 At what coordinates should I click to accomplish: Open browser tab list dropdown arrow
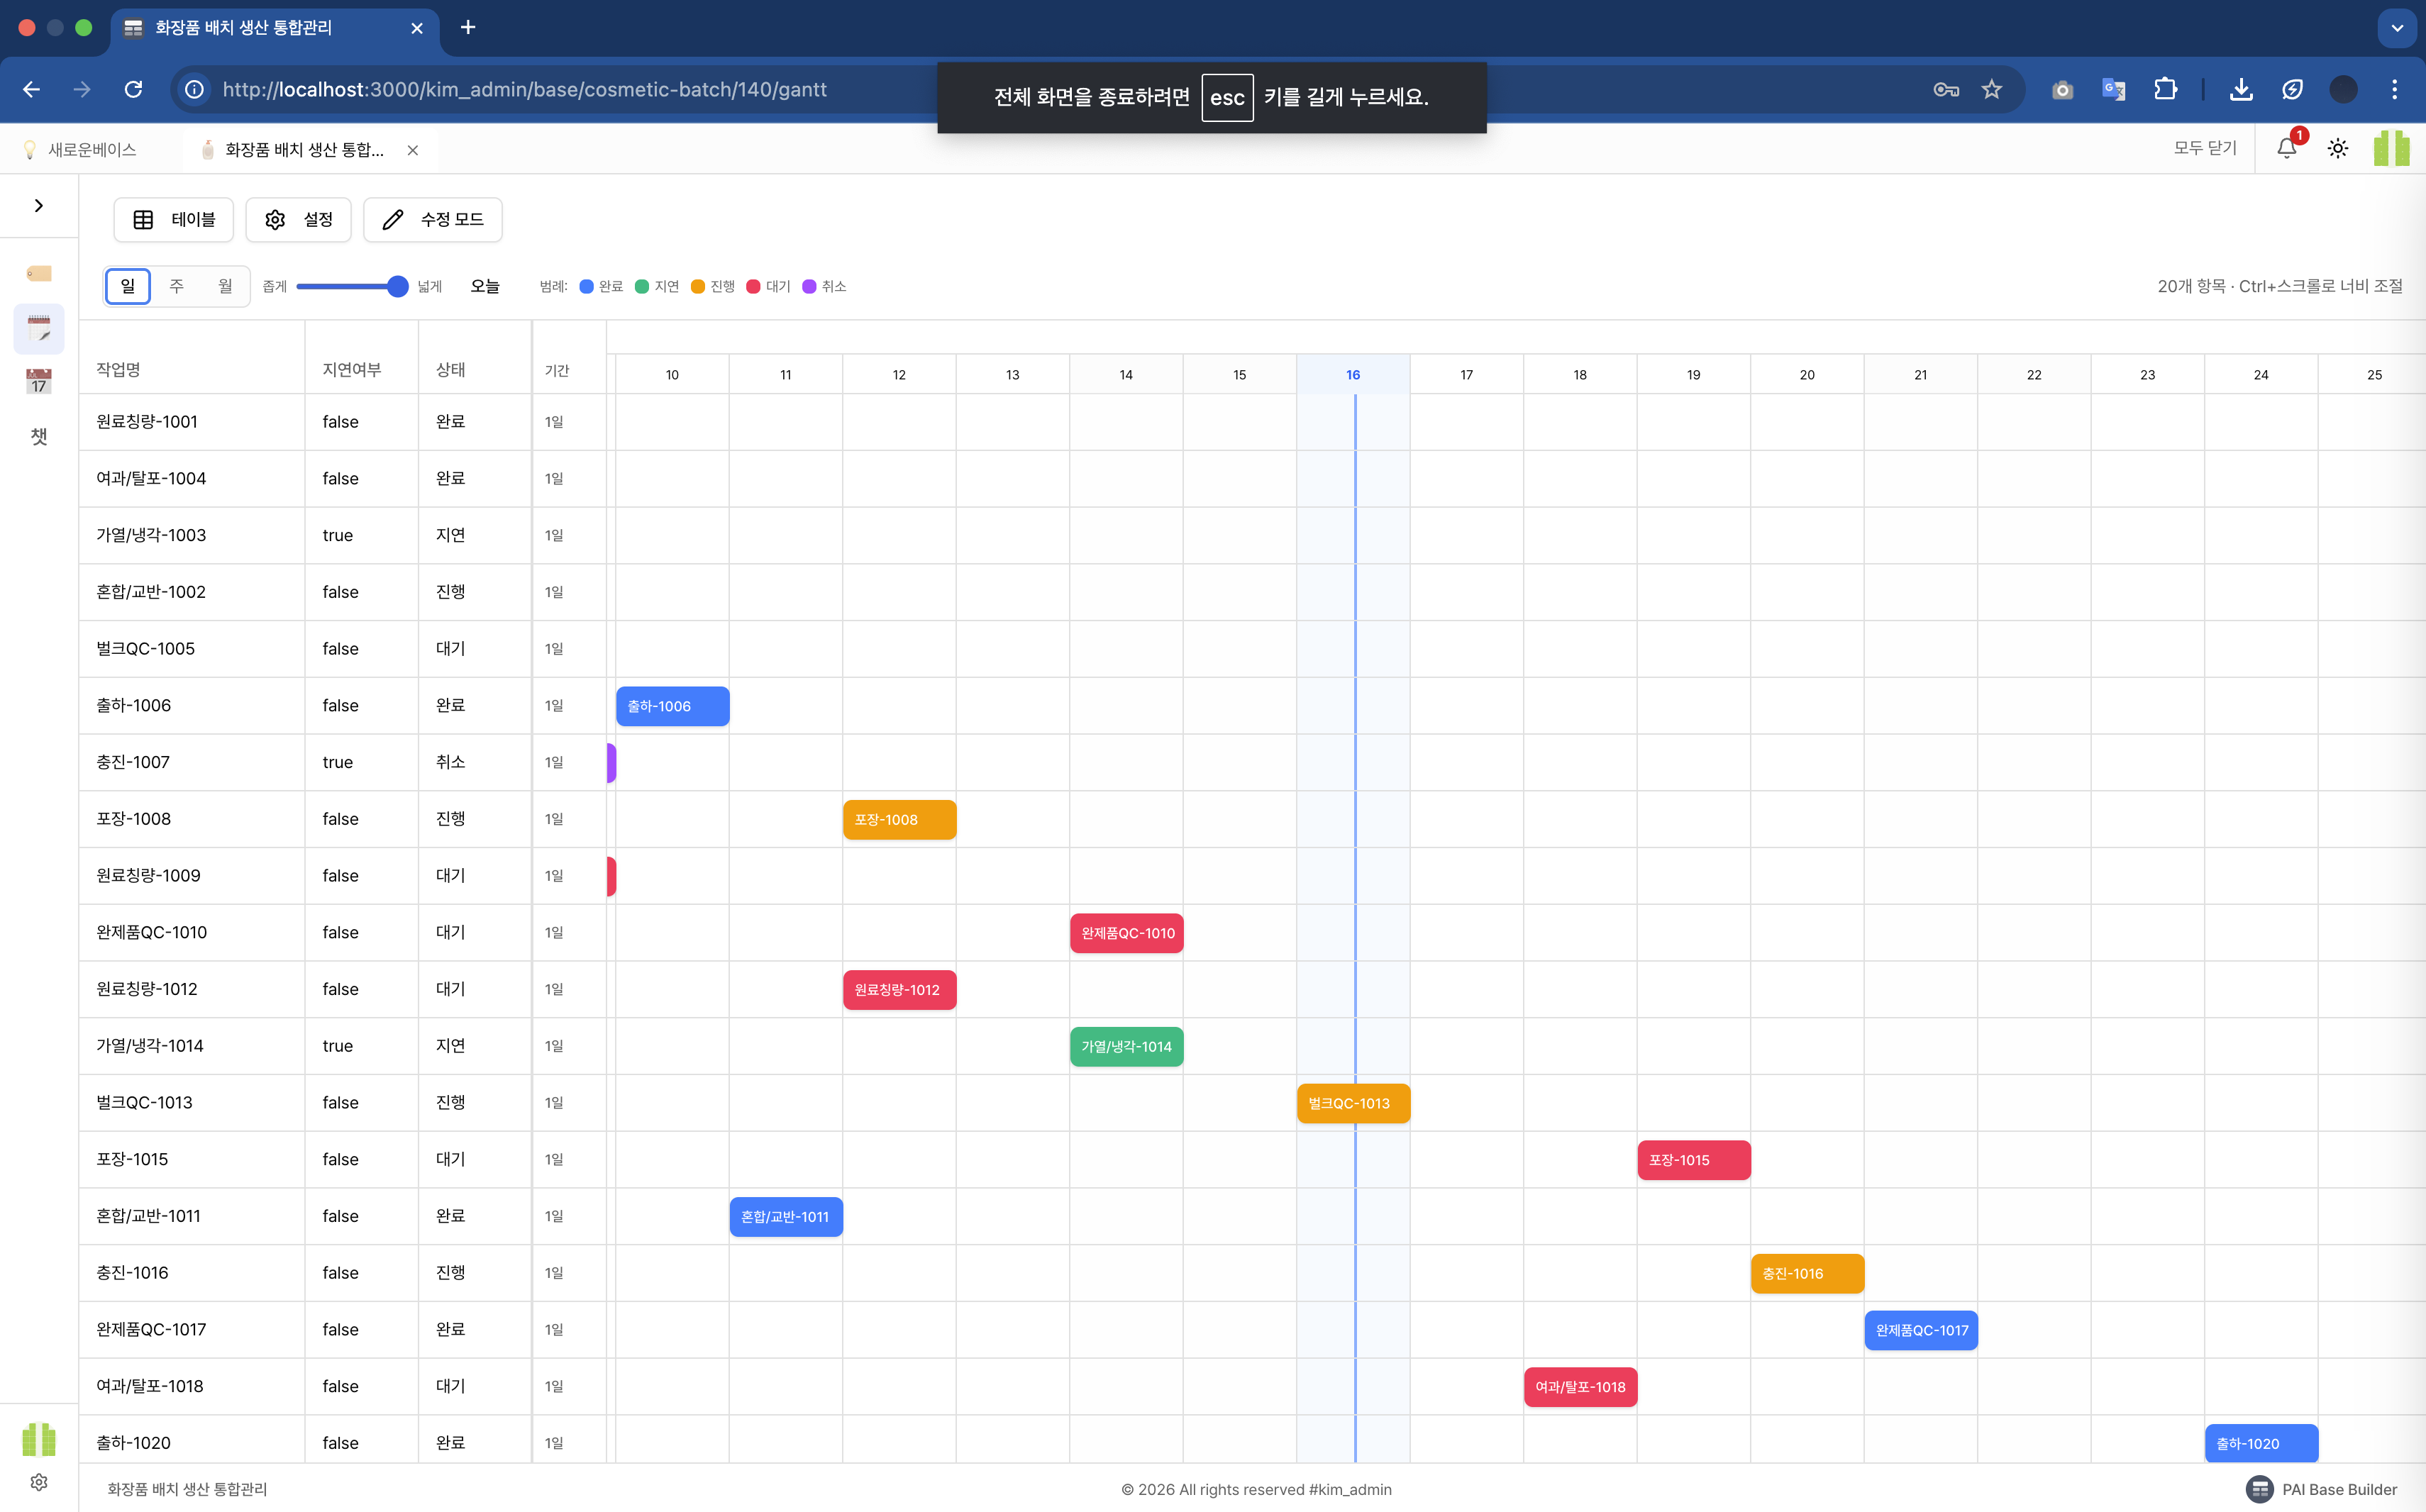pos(2396,28)
